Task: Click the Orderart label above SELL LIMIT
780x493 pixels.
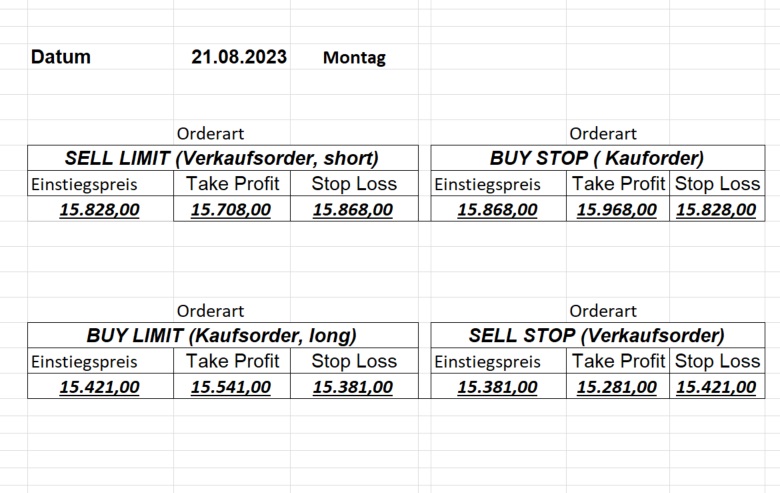Action: pyautogui.click(x=210, y=133)
